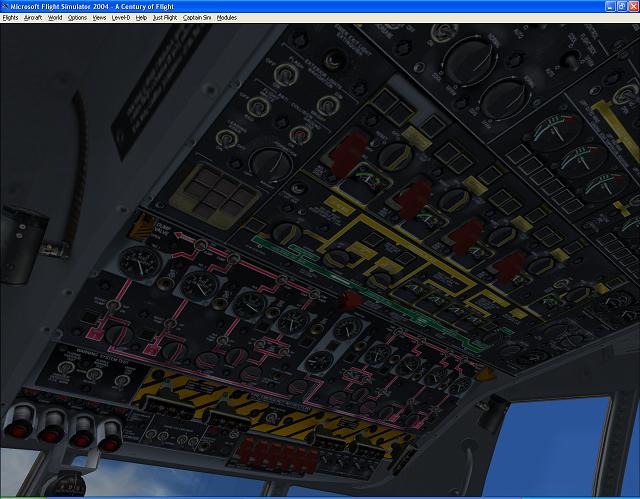
Task: Click the DUMP VALVE label
Action: click(163, 231)
